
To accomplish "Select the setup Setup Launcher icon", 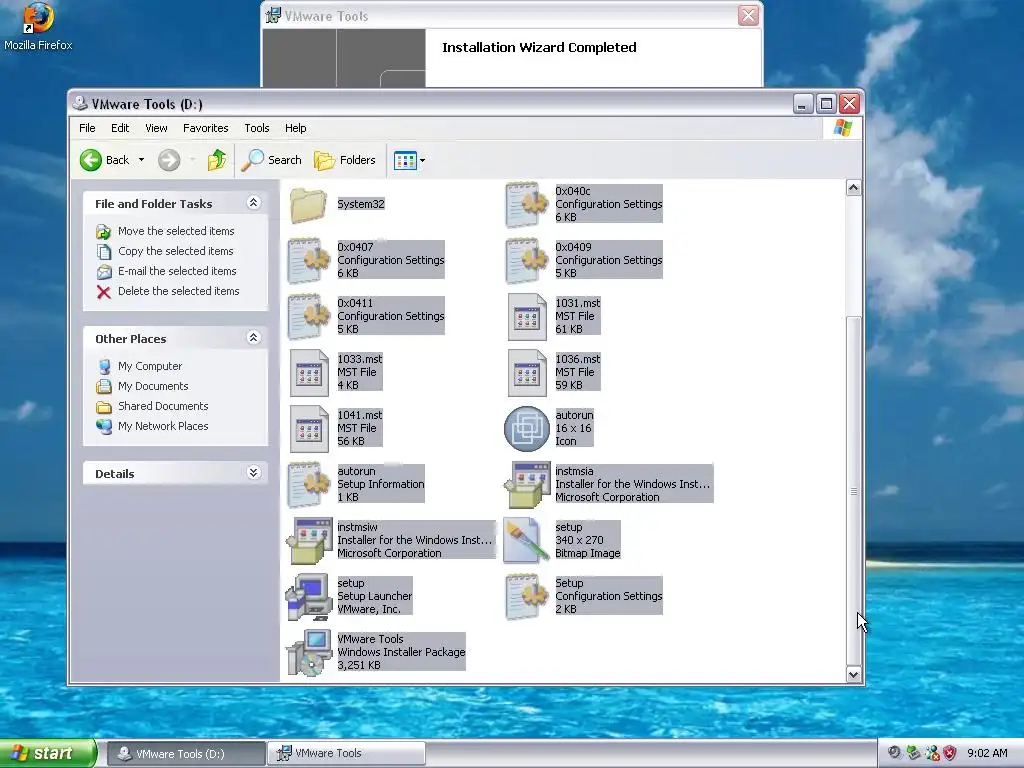I will (309, 597).
